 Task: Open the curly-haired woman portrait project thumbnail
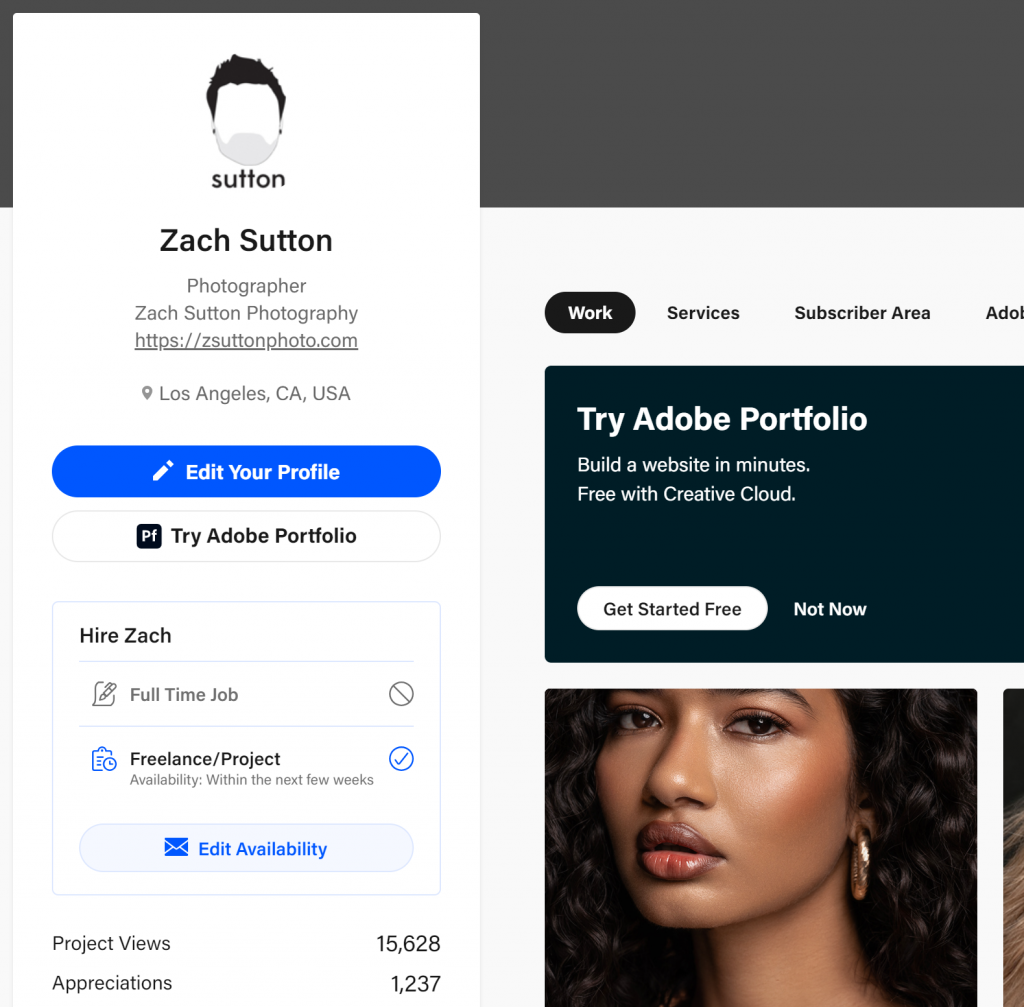click(761, 848)
